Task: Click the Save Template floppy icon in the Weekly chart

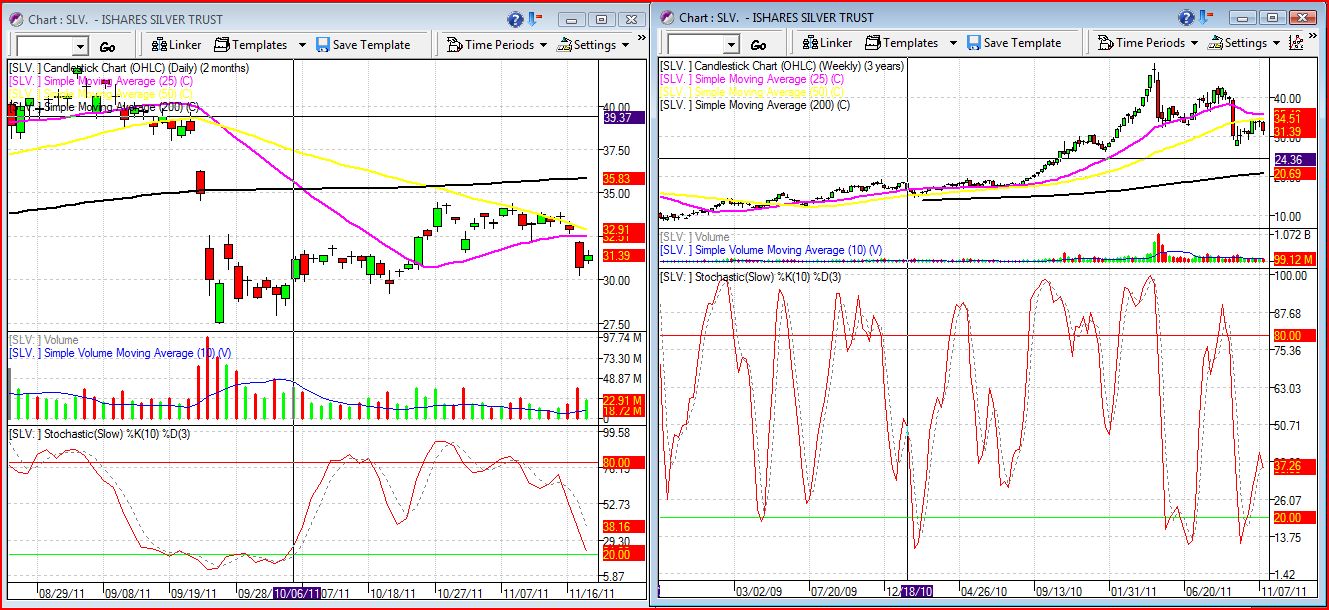Action: click(x=974, y=43)
